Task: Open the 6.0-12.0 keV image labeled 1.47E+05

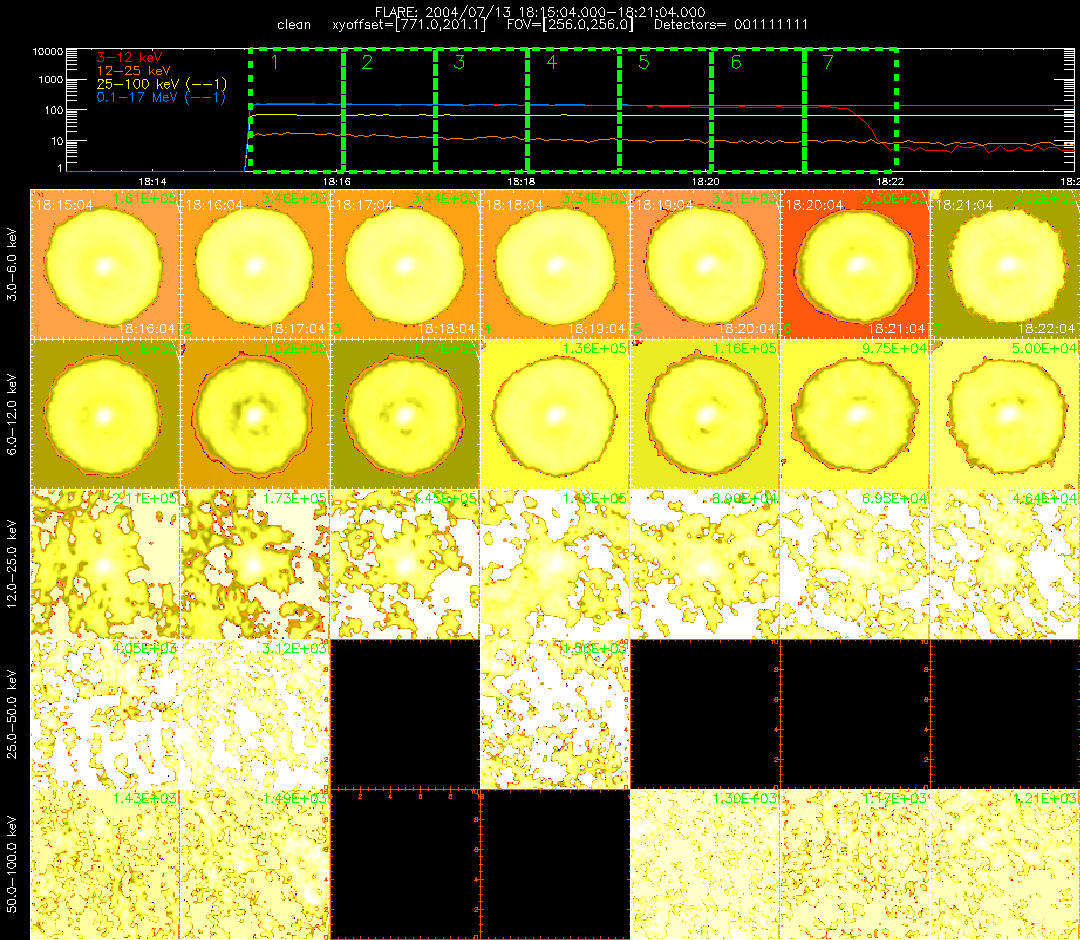Action: coord(406,415)
